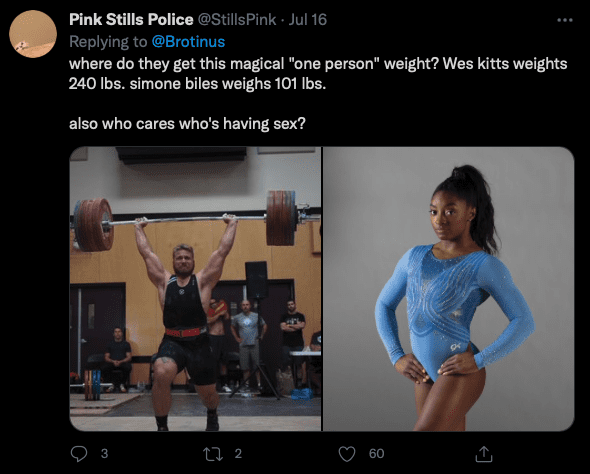Click the 'Replying to' label text

point(108,42)
